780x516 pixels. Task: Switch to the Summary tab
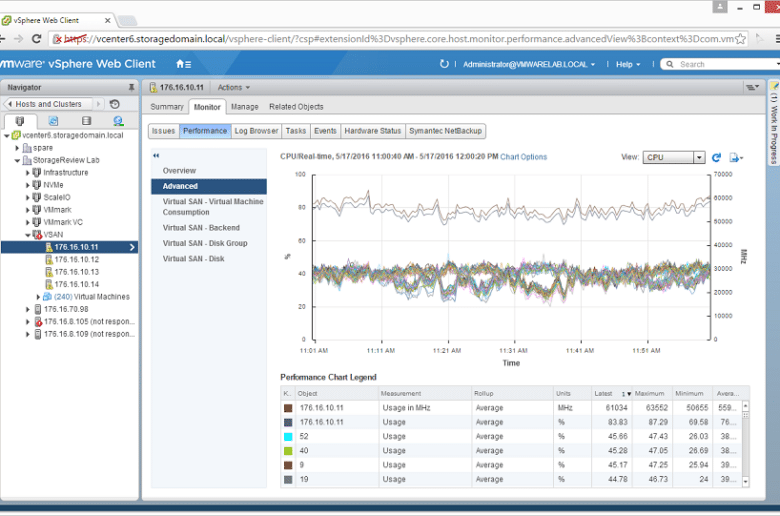167,106
